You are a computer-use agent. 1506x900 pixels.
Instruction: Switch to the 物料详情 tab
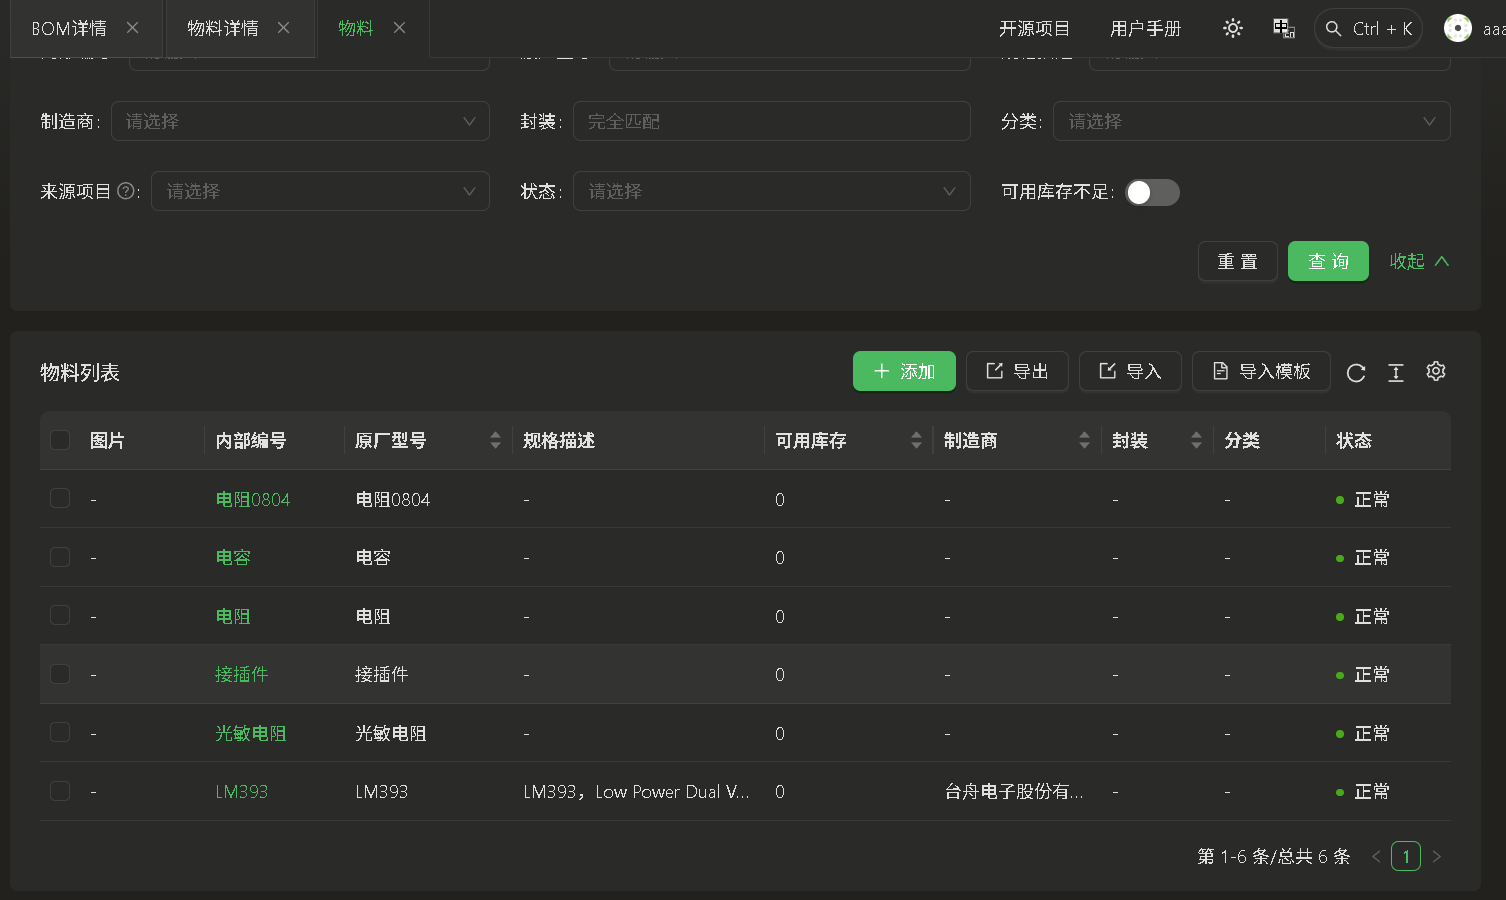click(x=222, y=28)
